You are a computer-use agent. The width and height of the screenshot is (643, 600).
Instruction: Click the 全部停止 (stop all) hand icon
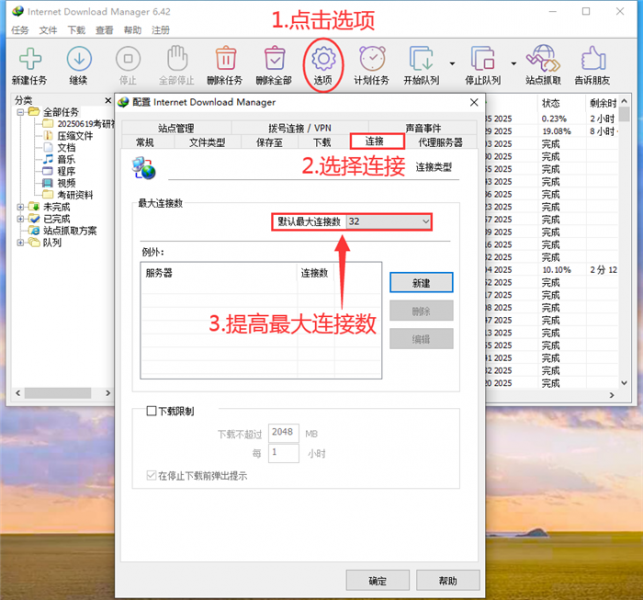pyautogui.click(x=177, y=58)
